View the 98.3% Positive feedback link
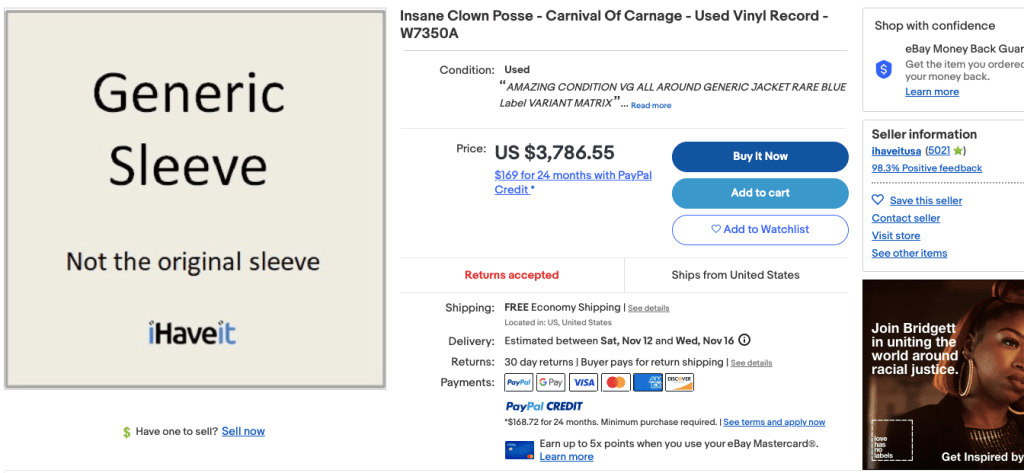The height and width of the screenshot is (473, 1024). [926, 168]
